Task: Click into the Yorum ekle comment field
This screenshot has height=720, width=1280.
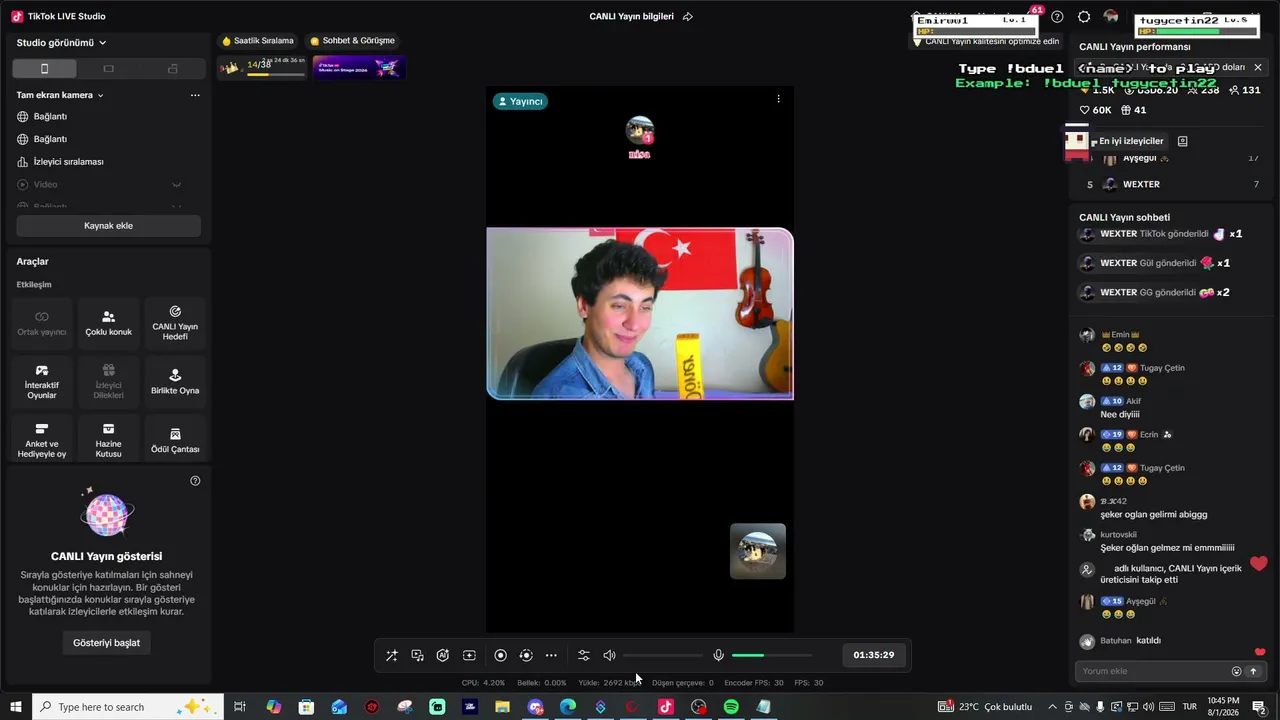Action: point(1154,671)
